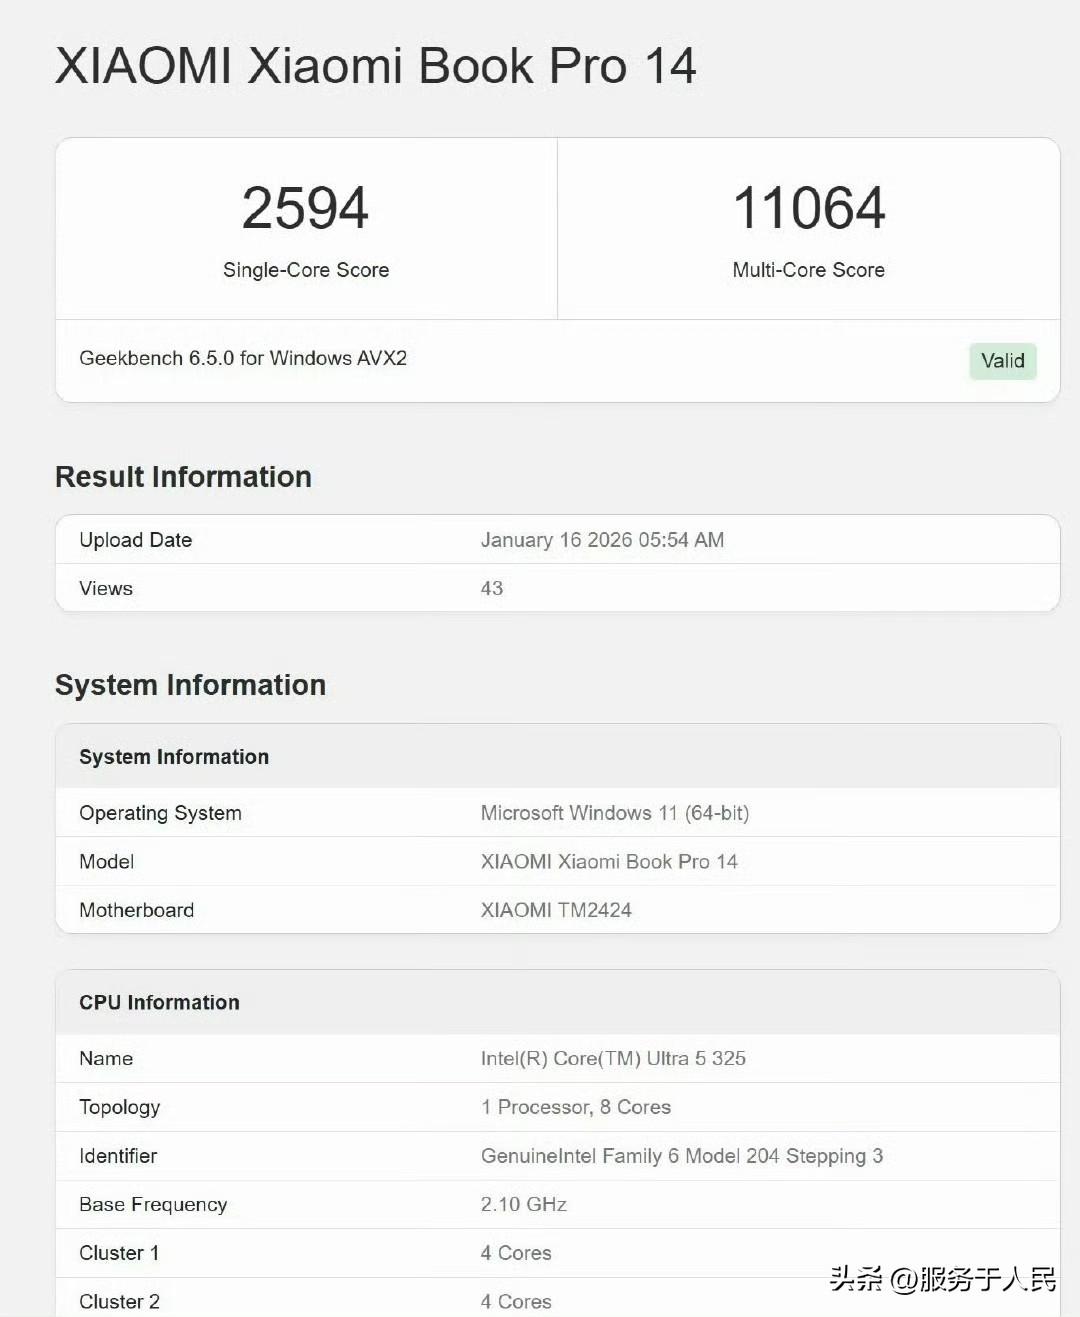Select the views count 43
The image size is (1080, 1317).
[x=492, y=588]
